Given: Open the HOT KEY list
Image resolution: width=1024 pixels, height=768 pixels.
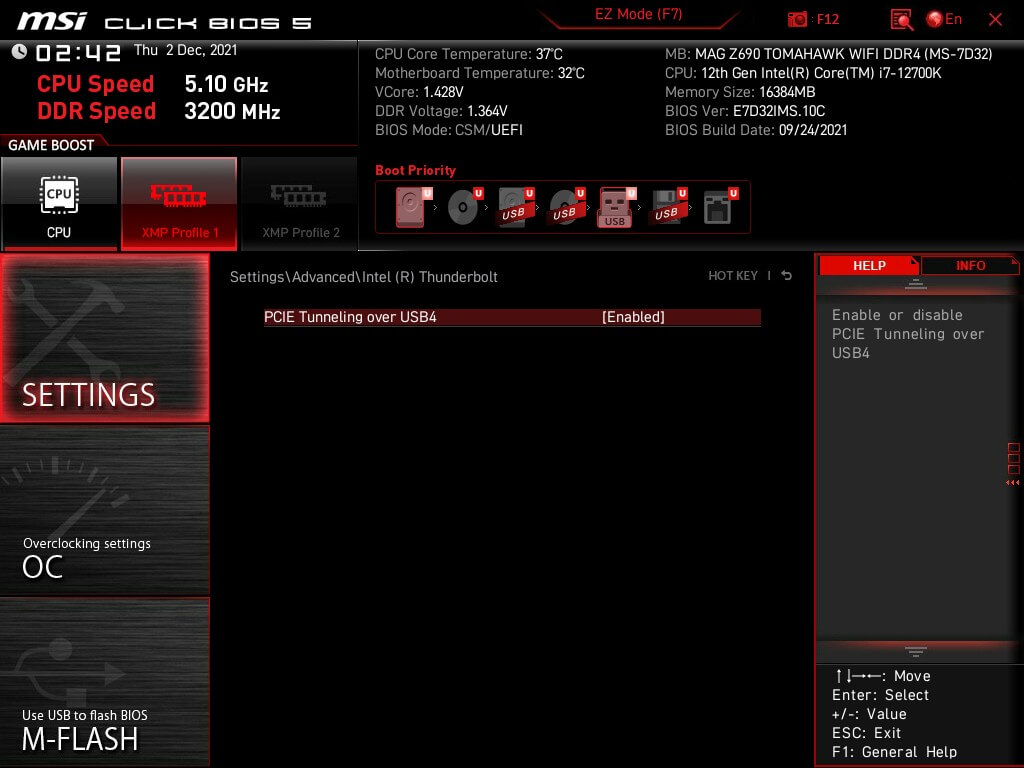Looking at the screenshot, I should [x=733, y=276].
